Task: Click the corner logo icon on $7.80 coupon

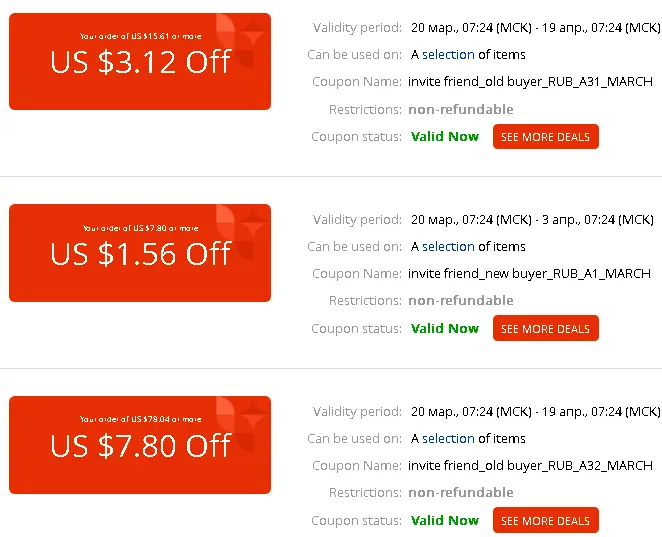Action: click(241, 424)
